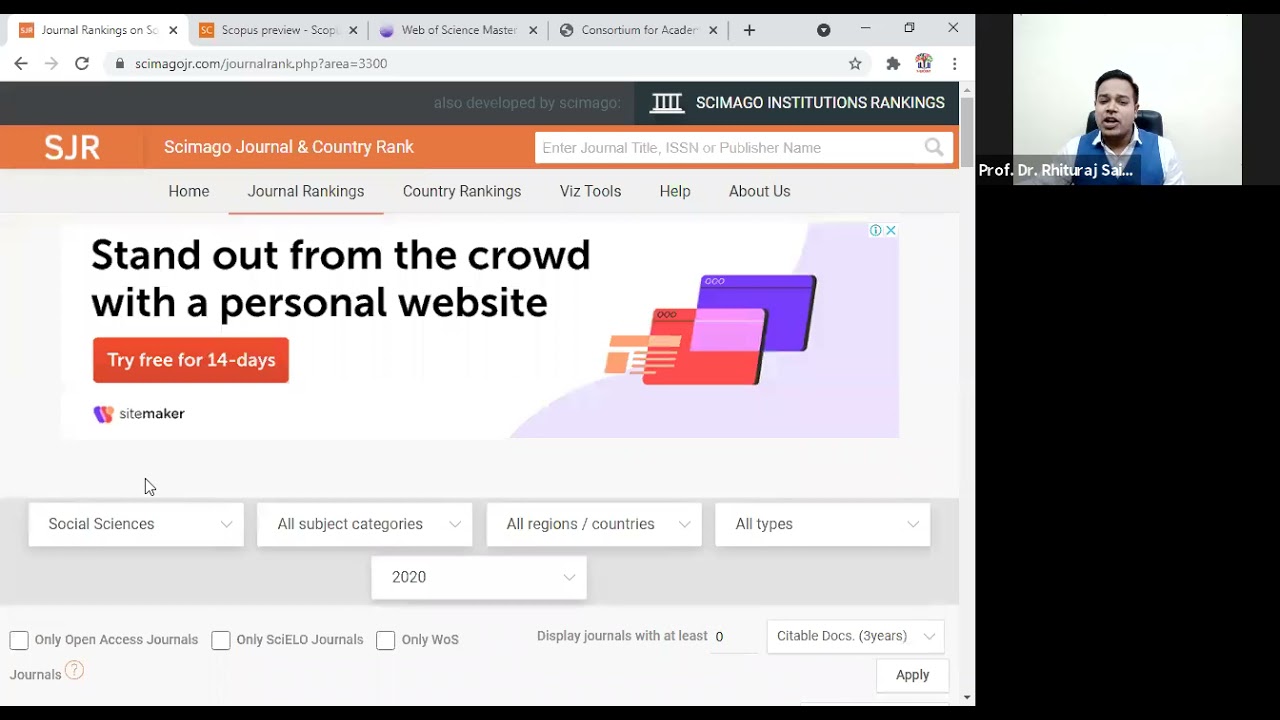This screenshot has width=1280, height=720.
Task: Click the minimum citable documents value field
Action: pyautogui.click(x=735, y=637)
